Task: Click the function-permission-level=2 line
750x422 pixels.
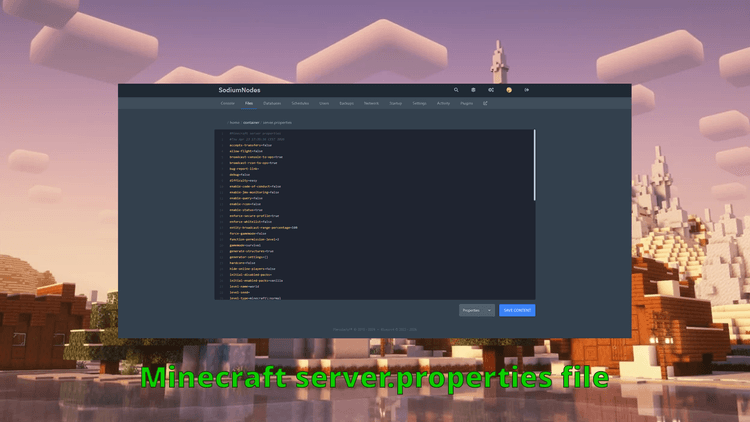Action: pos(254,239)
